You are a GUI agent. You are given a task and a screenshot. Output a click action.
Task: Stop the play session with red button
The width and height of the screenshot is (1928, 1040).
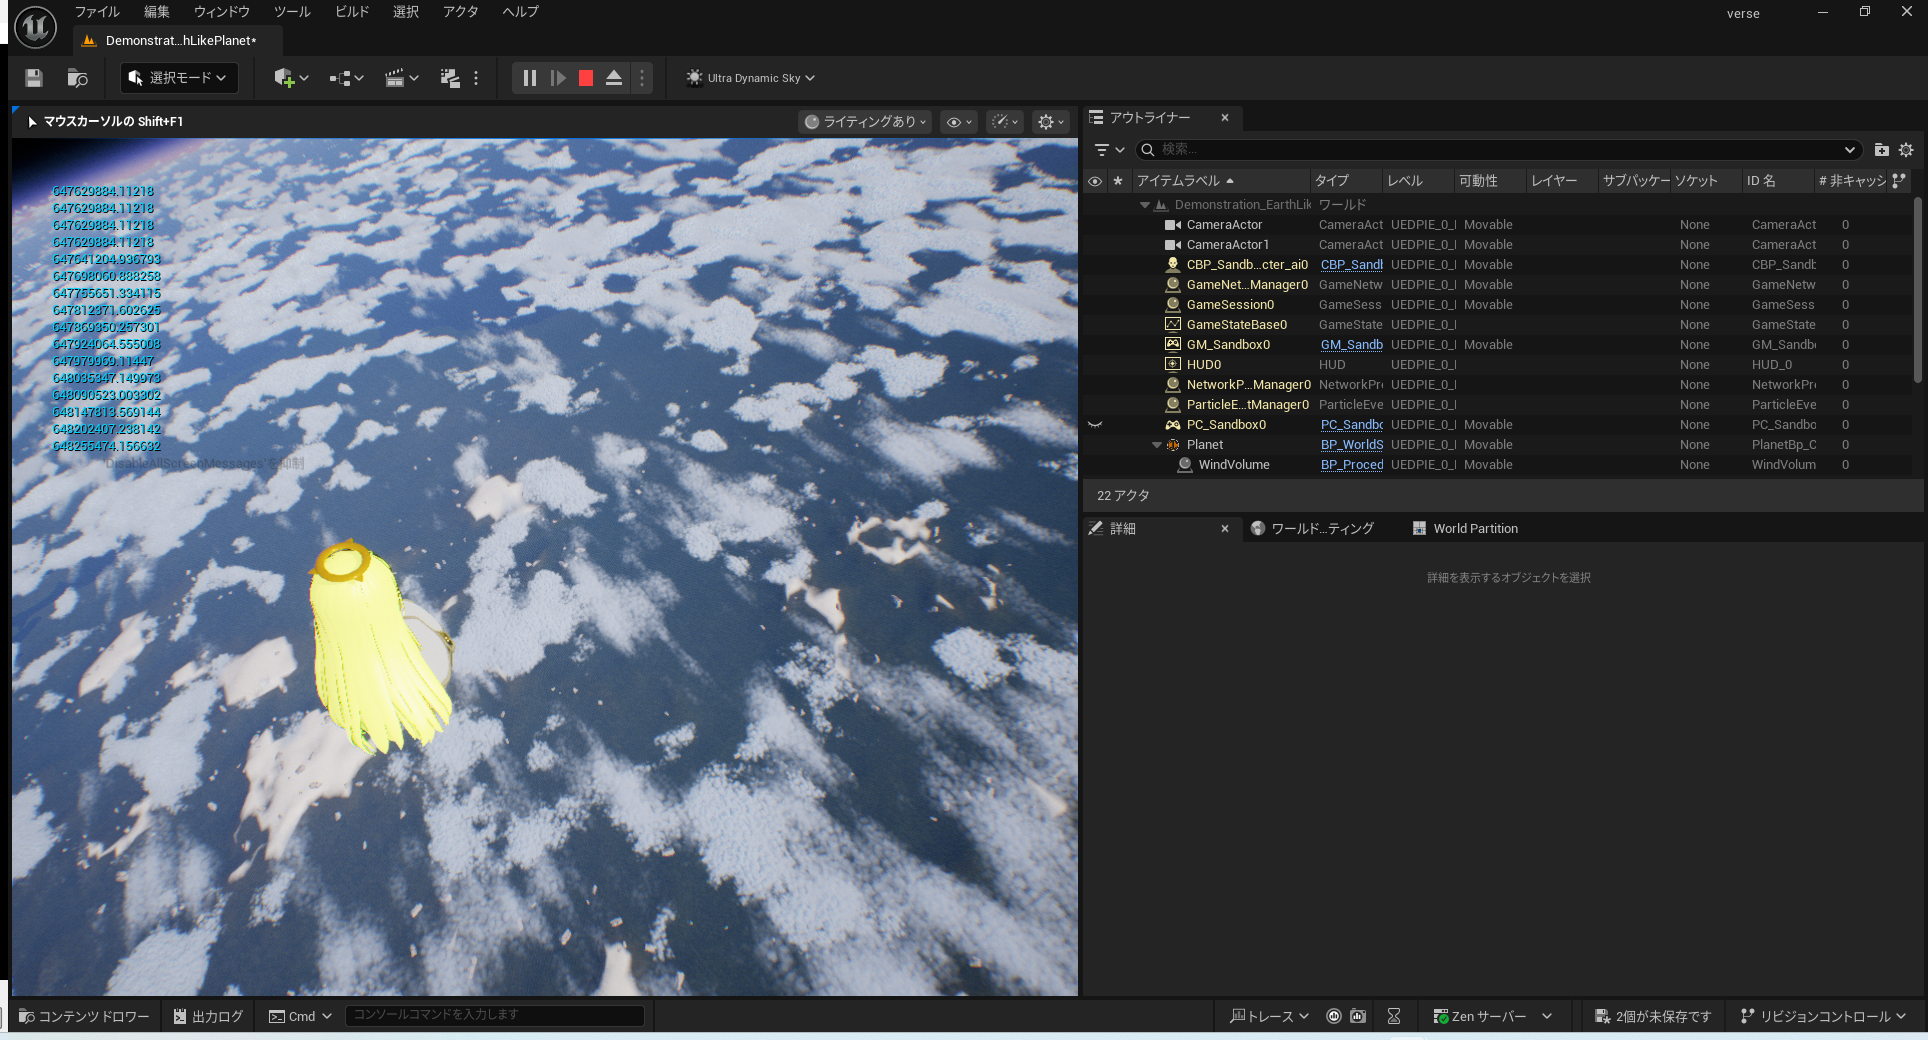pos(586,78)
